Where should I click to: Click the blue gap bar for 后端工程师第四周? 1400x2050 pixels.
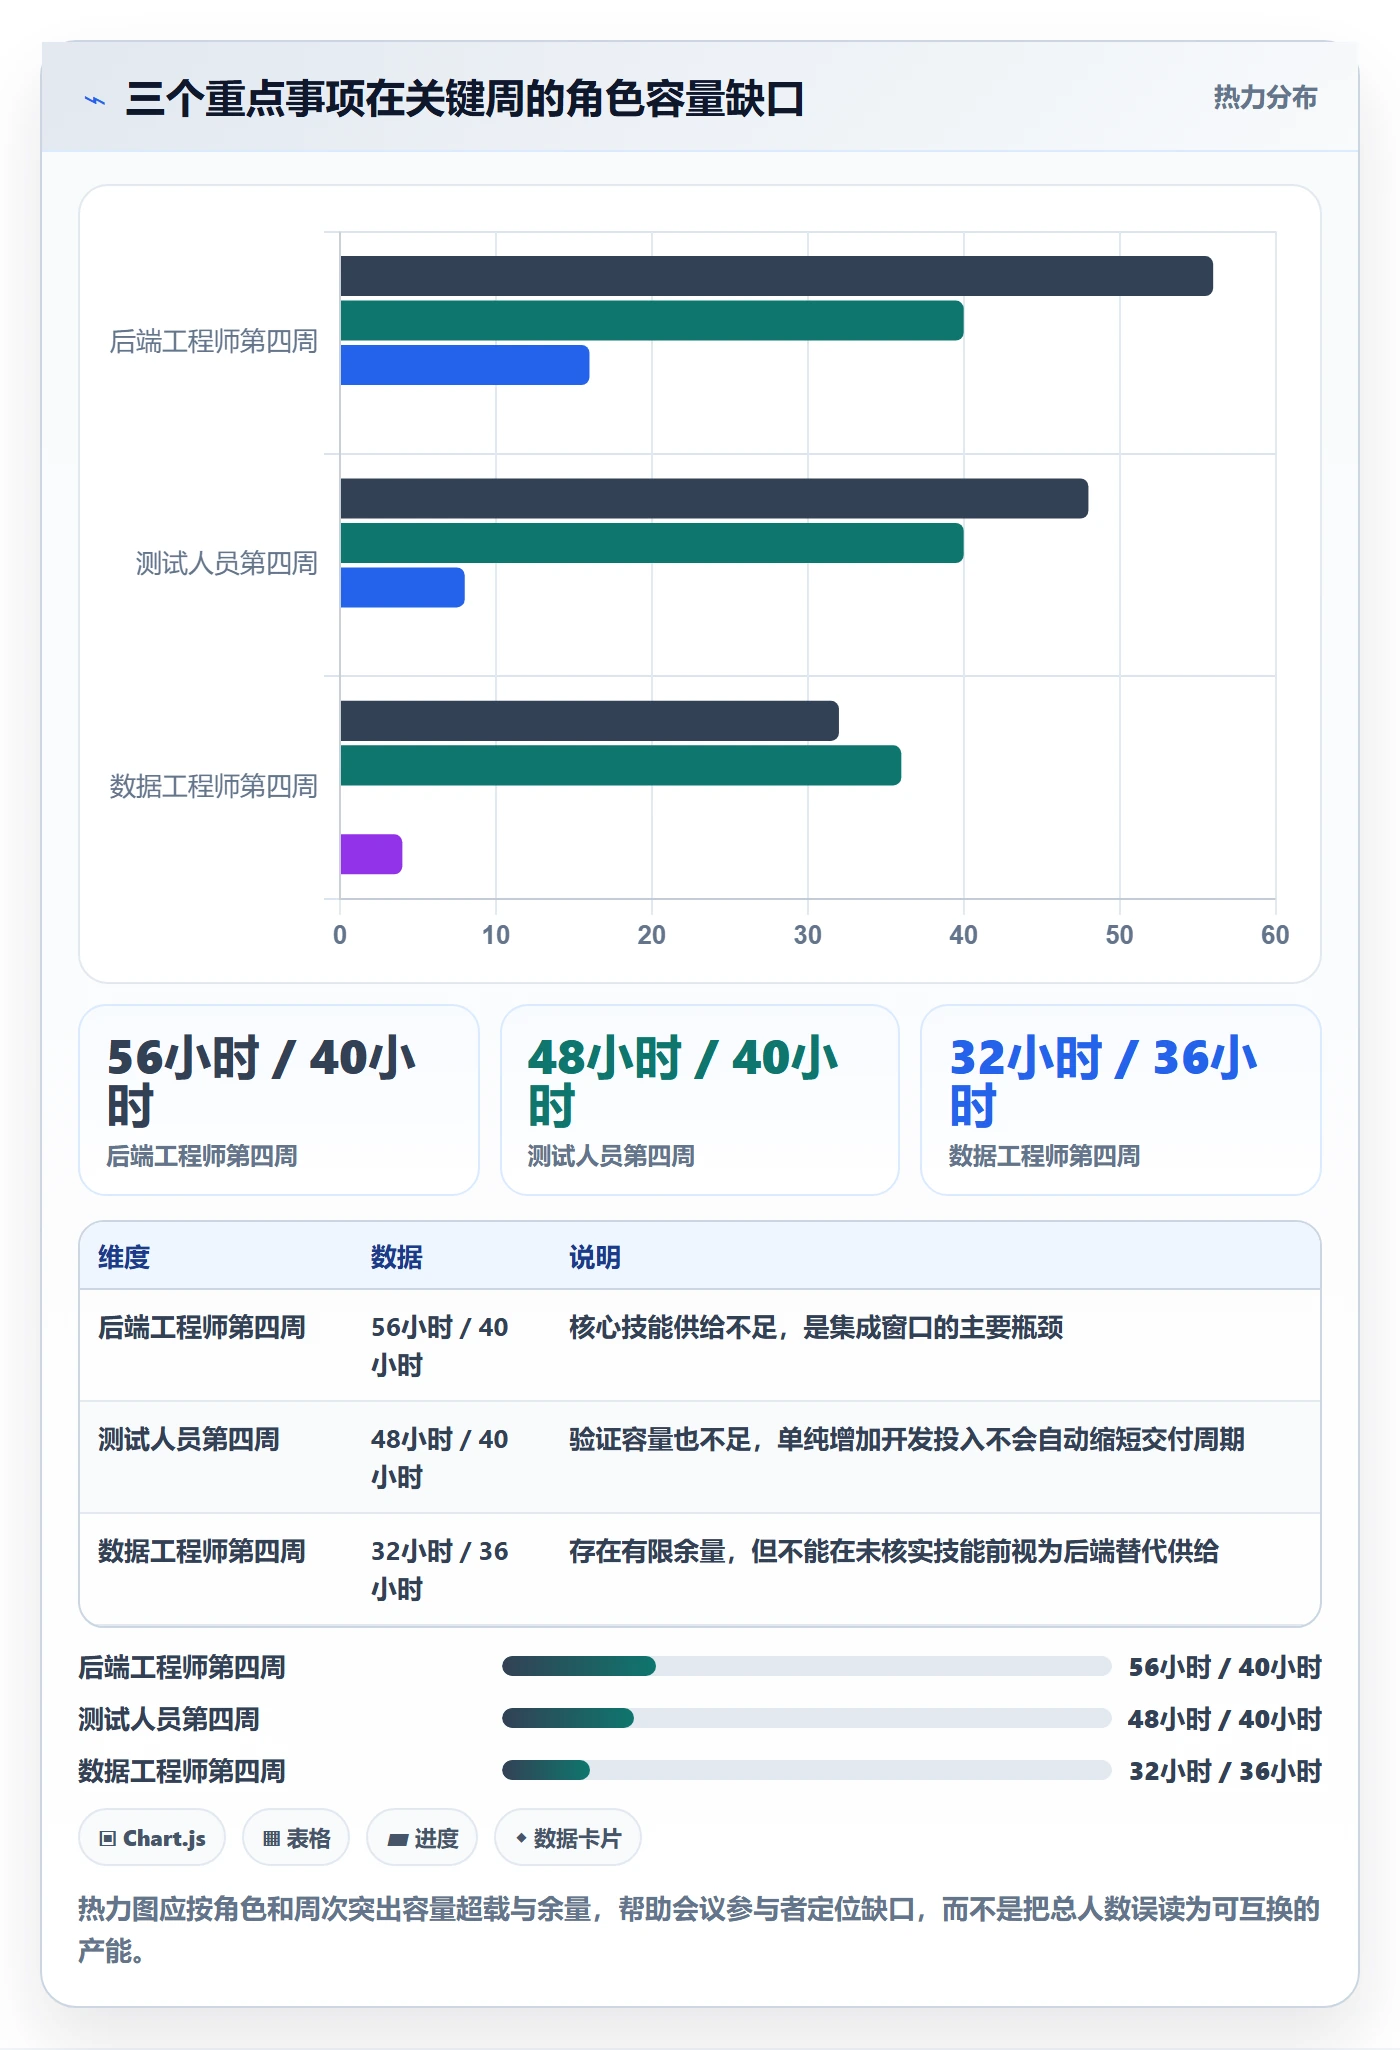tap(465, 365)
